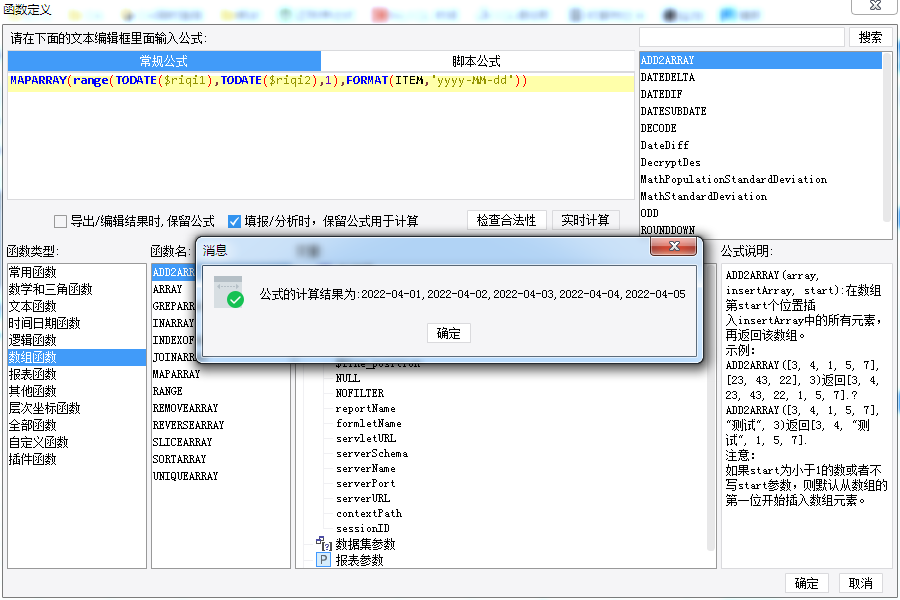900x600 pixels.
Task: Click the variable tree vertical scrollbar
Action: [x=711, y=459]
